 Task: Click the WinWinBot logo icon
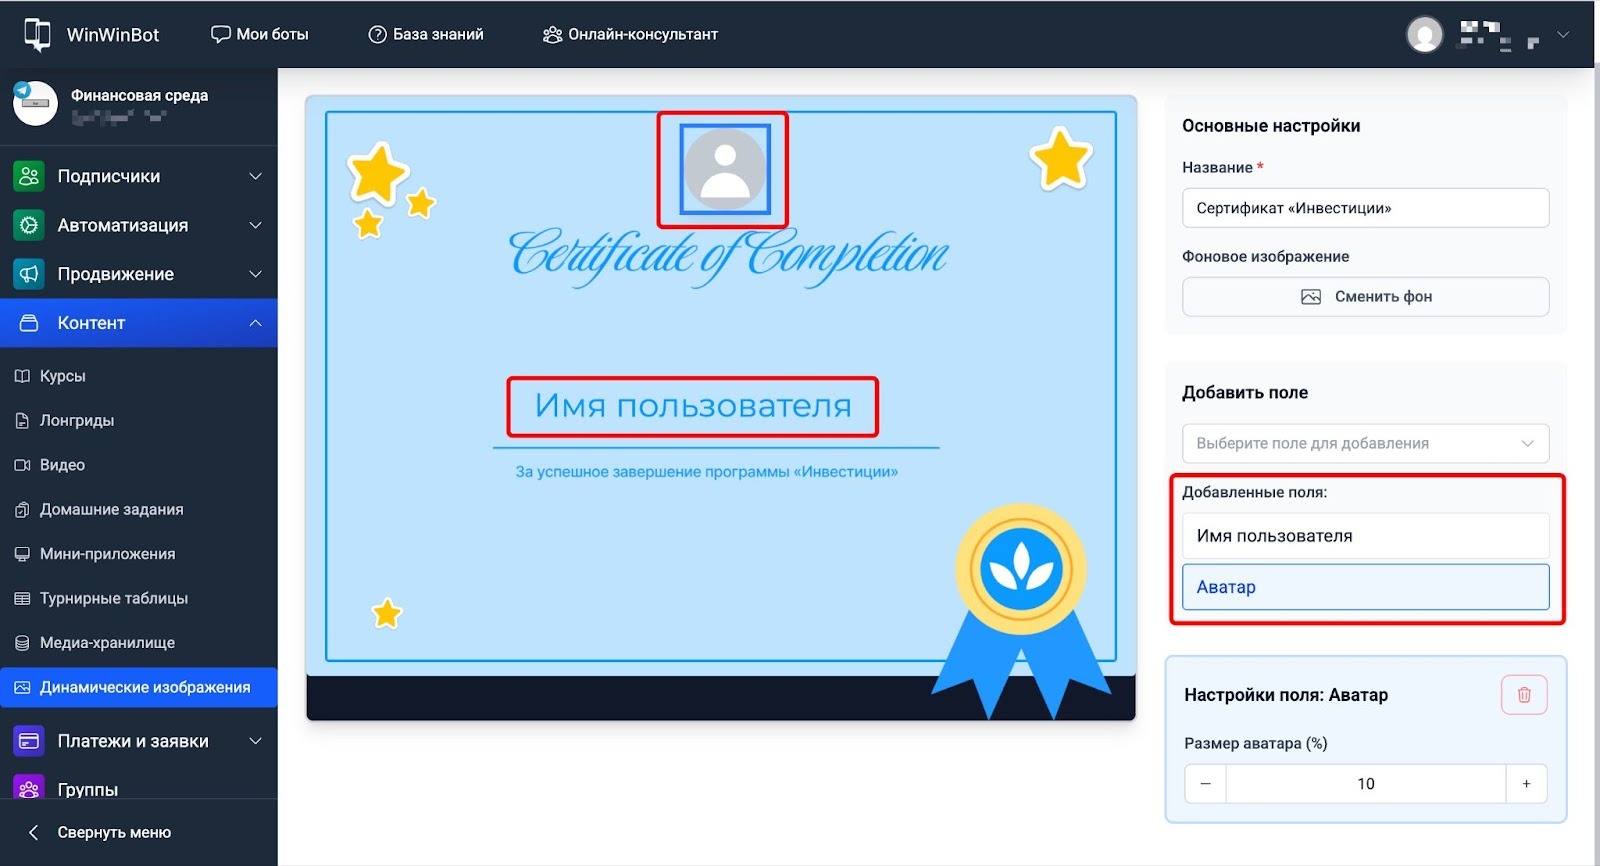point(37,34)
